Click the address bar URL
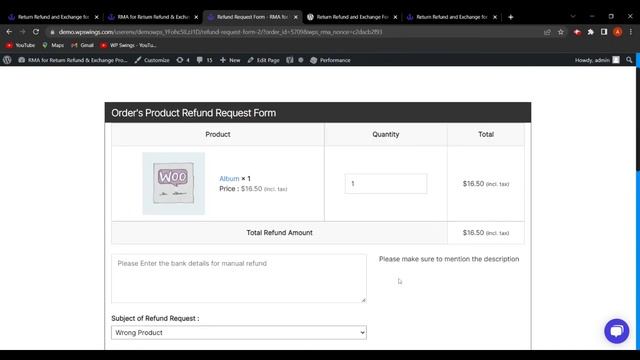This screenshot has height=360, width=640. [x=220, y=32]
